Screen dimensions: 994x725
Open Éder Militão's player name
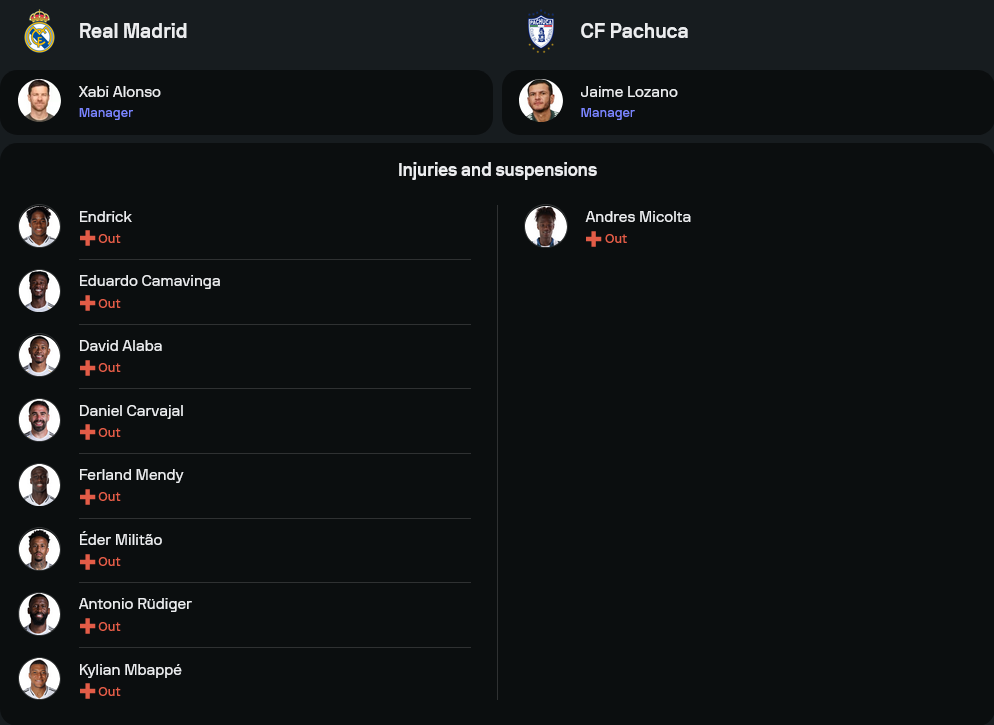120,540
